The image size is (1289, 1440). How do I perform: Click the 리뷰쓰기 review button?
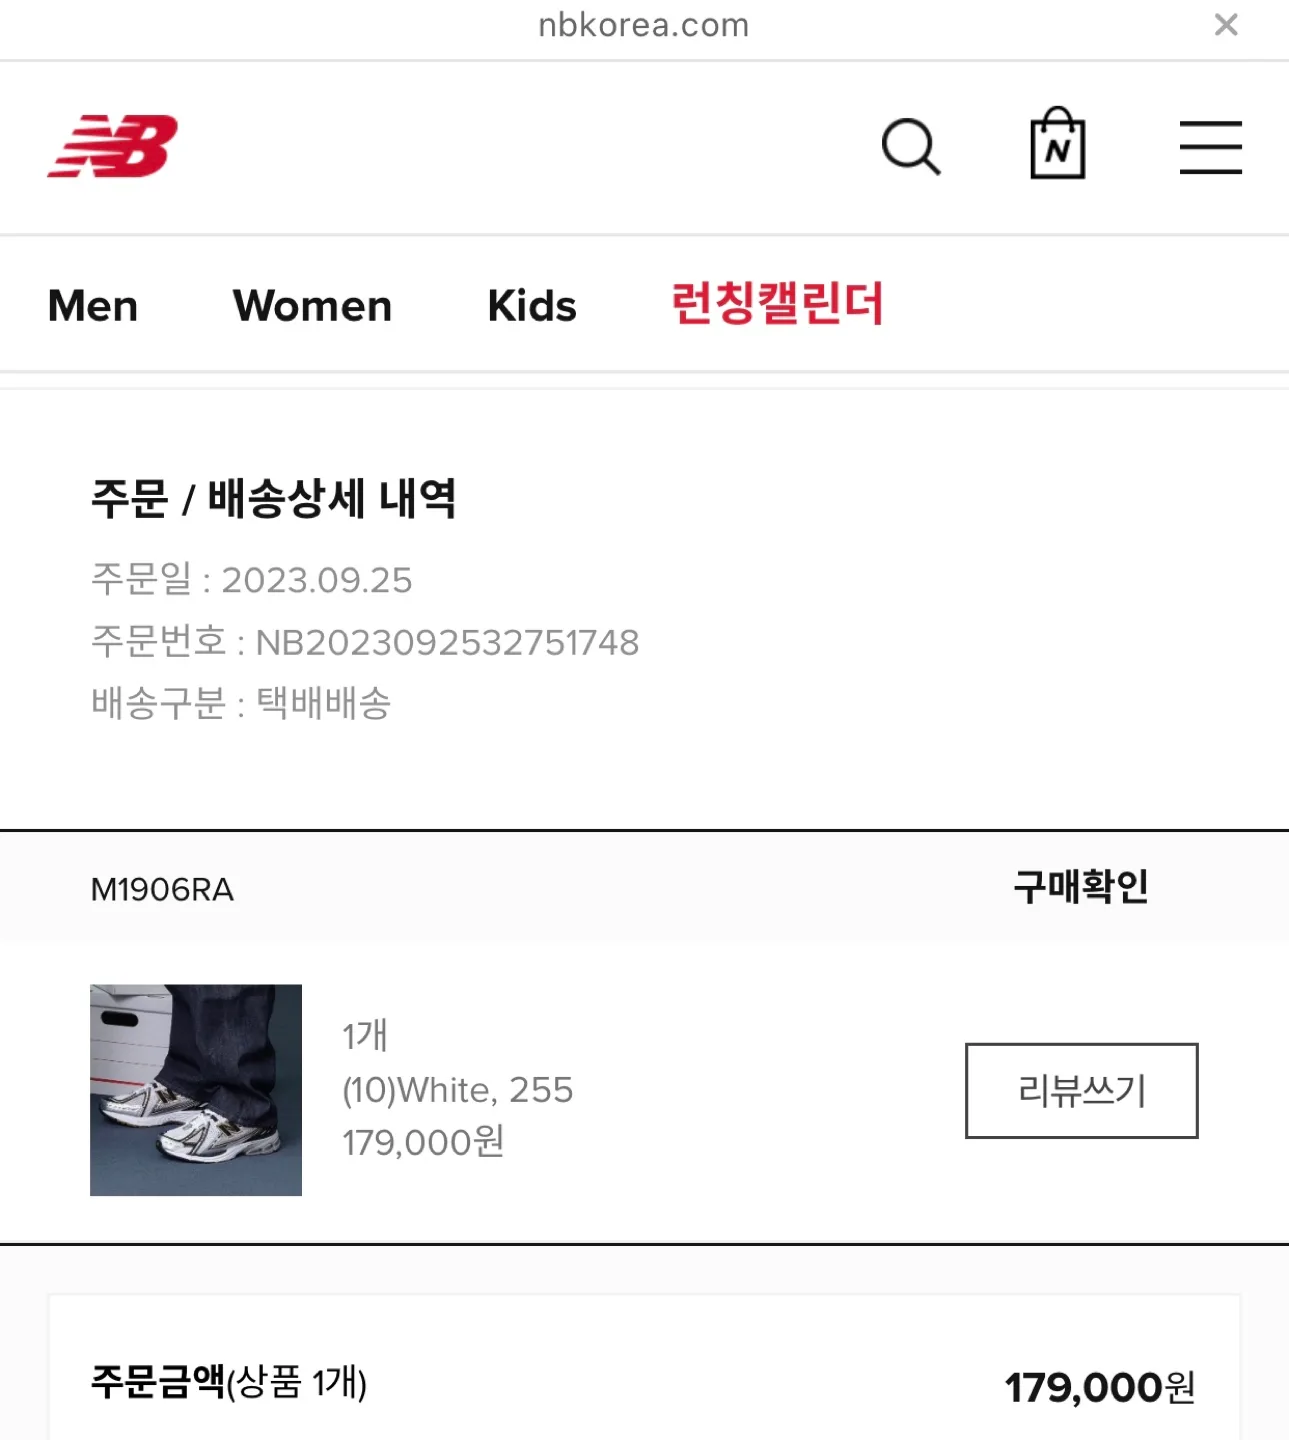click(1081, 1090)
